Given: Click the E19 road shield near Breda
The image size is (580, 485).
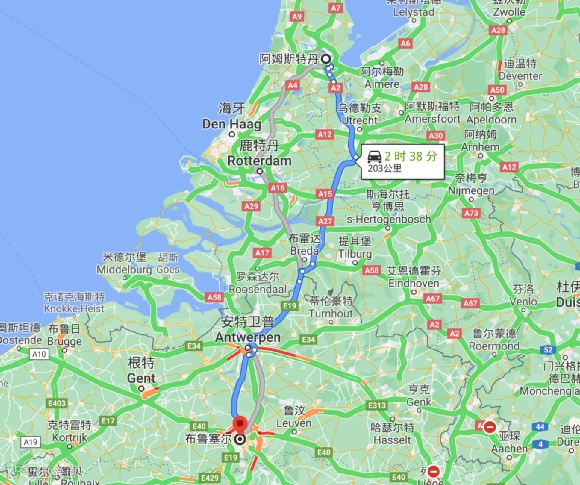Looking at the screenshot, I should pos(289,306).
